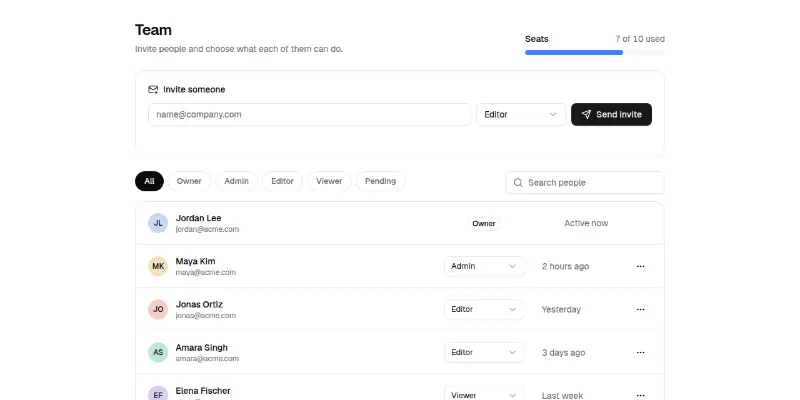Click the name Elena Fischer

click(x=203, y=391)
